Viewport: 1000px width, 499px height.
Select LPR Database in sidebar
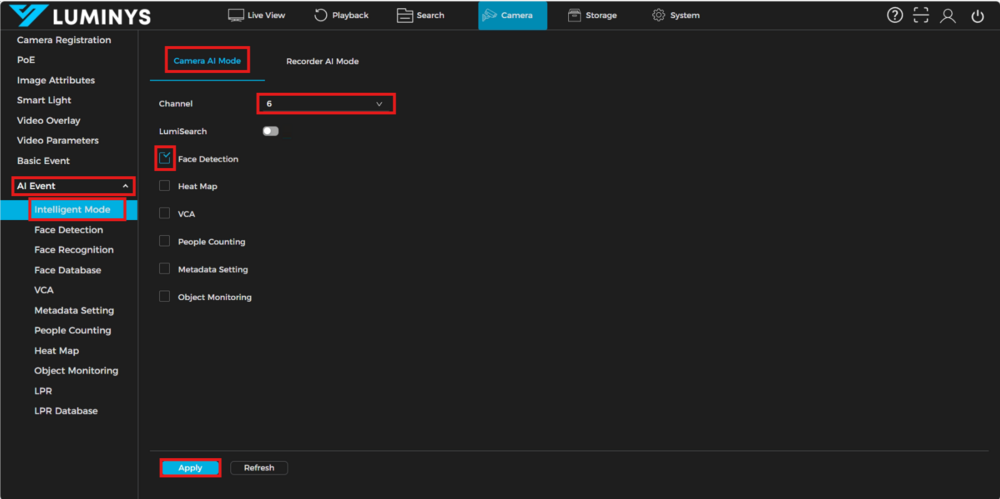pos(66,411)
